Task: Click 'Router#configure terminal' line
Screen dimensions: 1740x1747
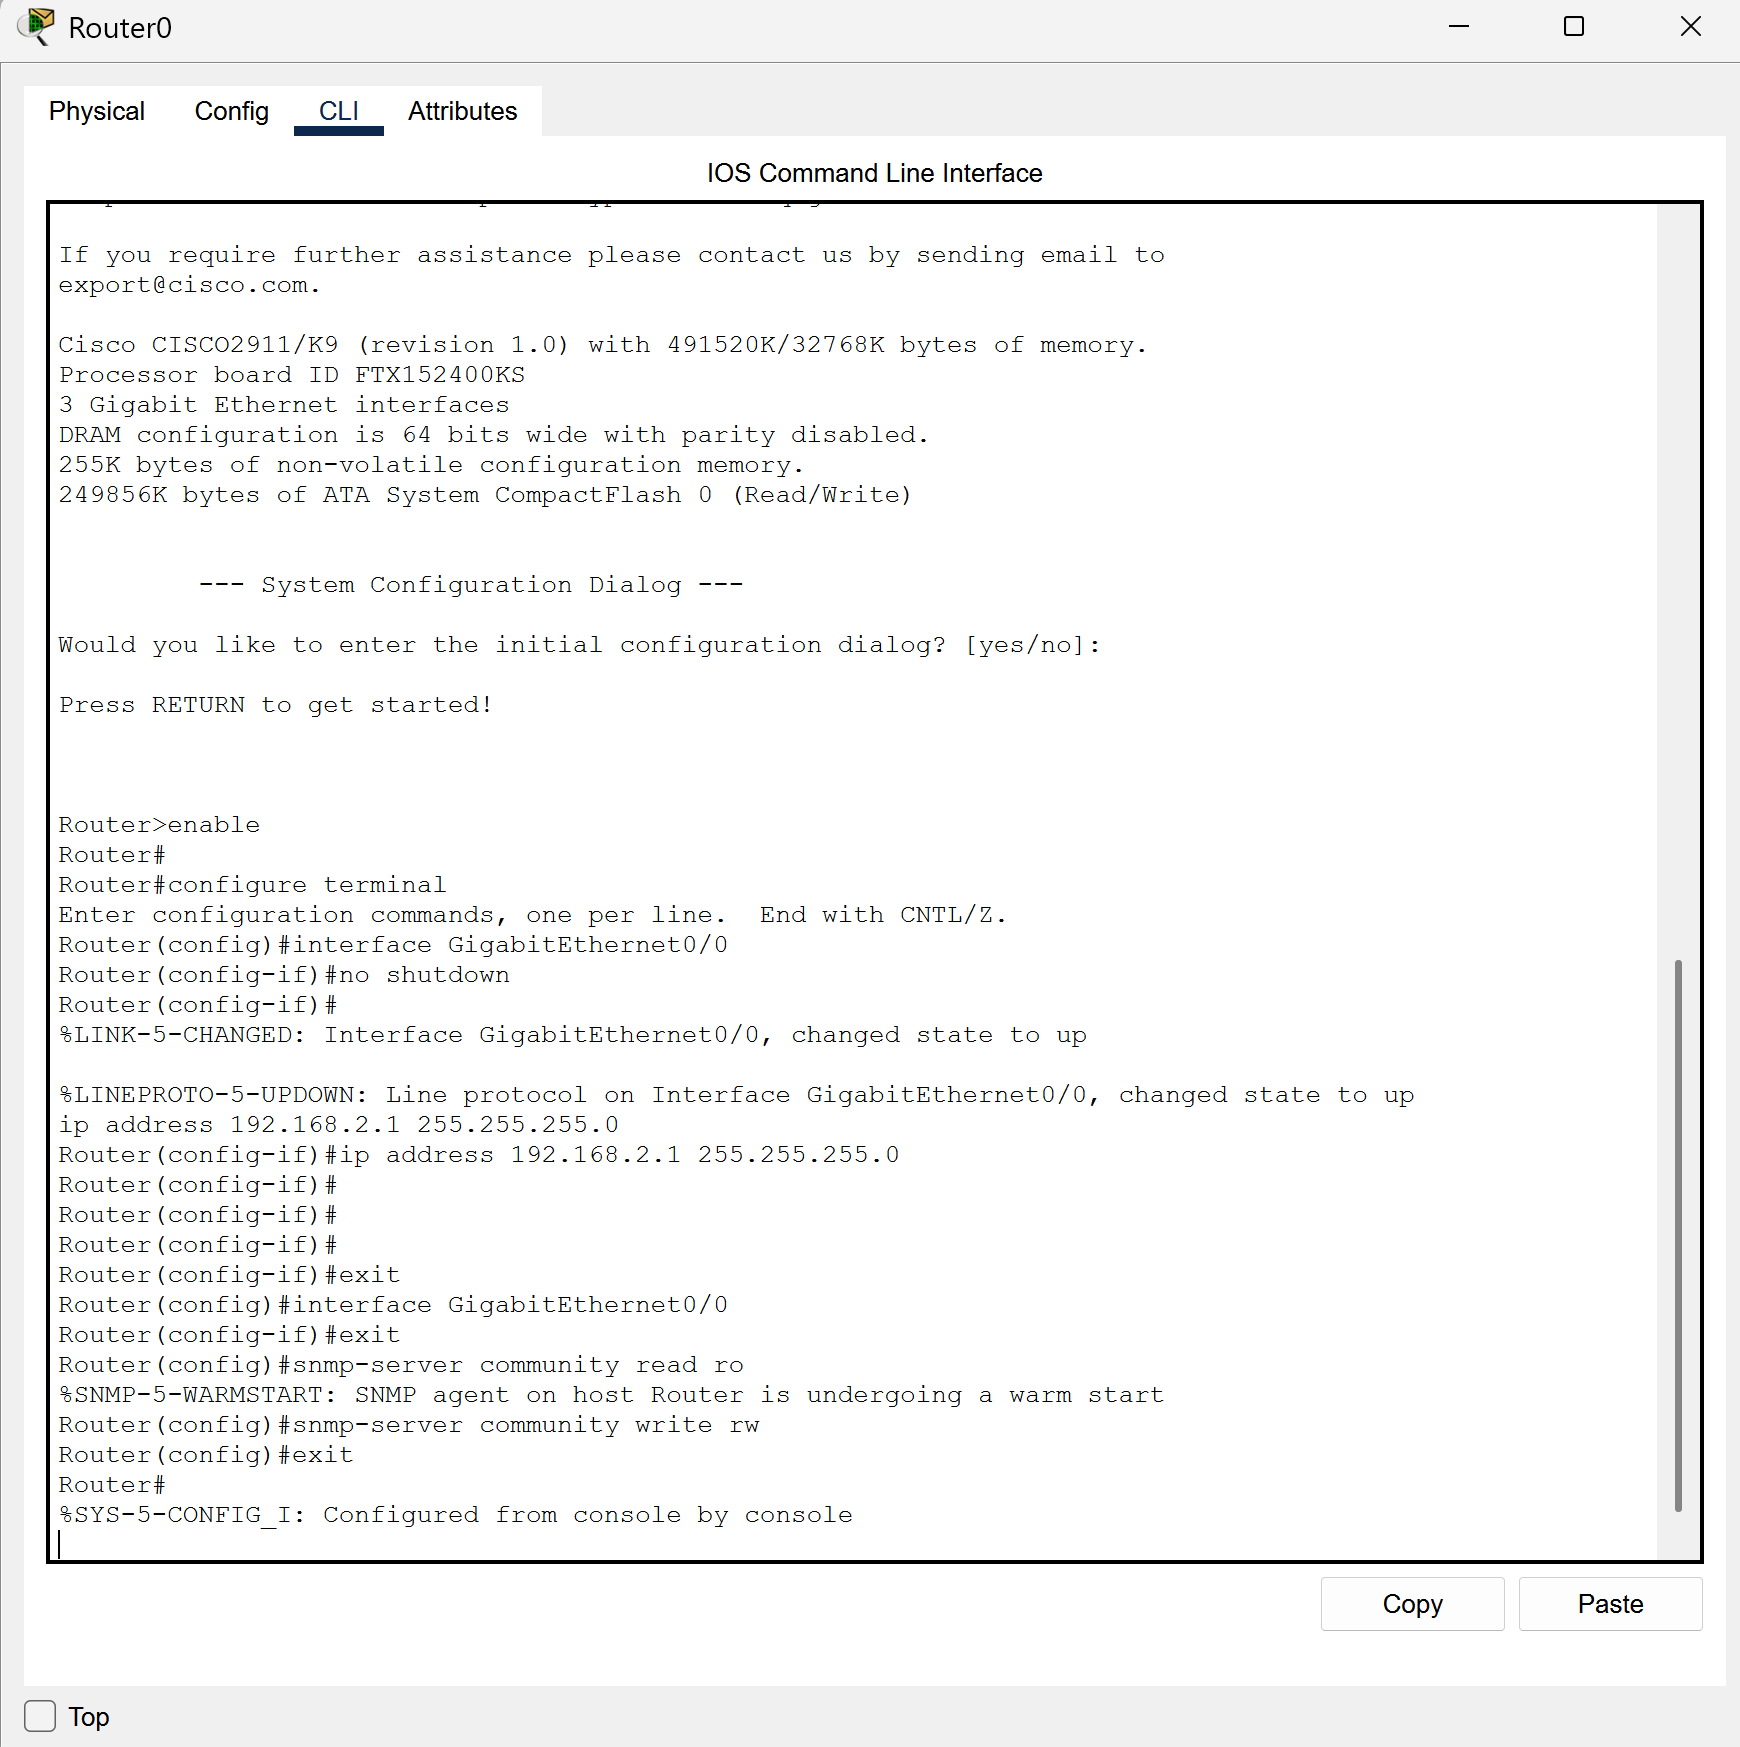Action: [x=252, y=885]
